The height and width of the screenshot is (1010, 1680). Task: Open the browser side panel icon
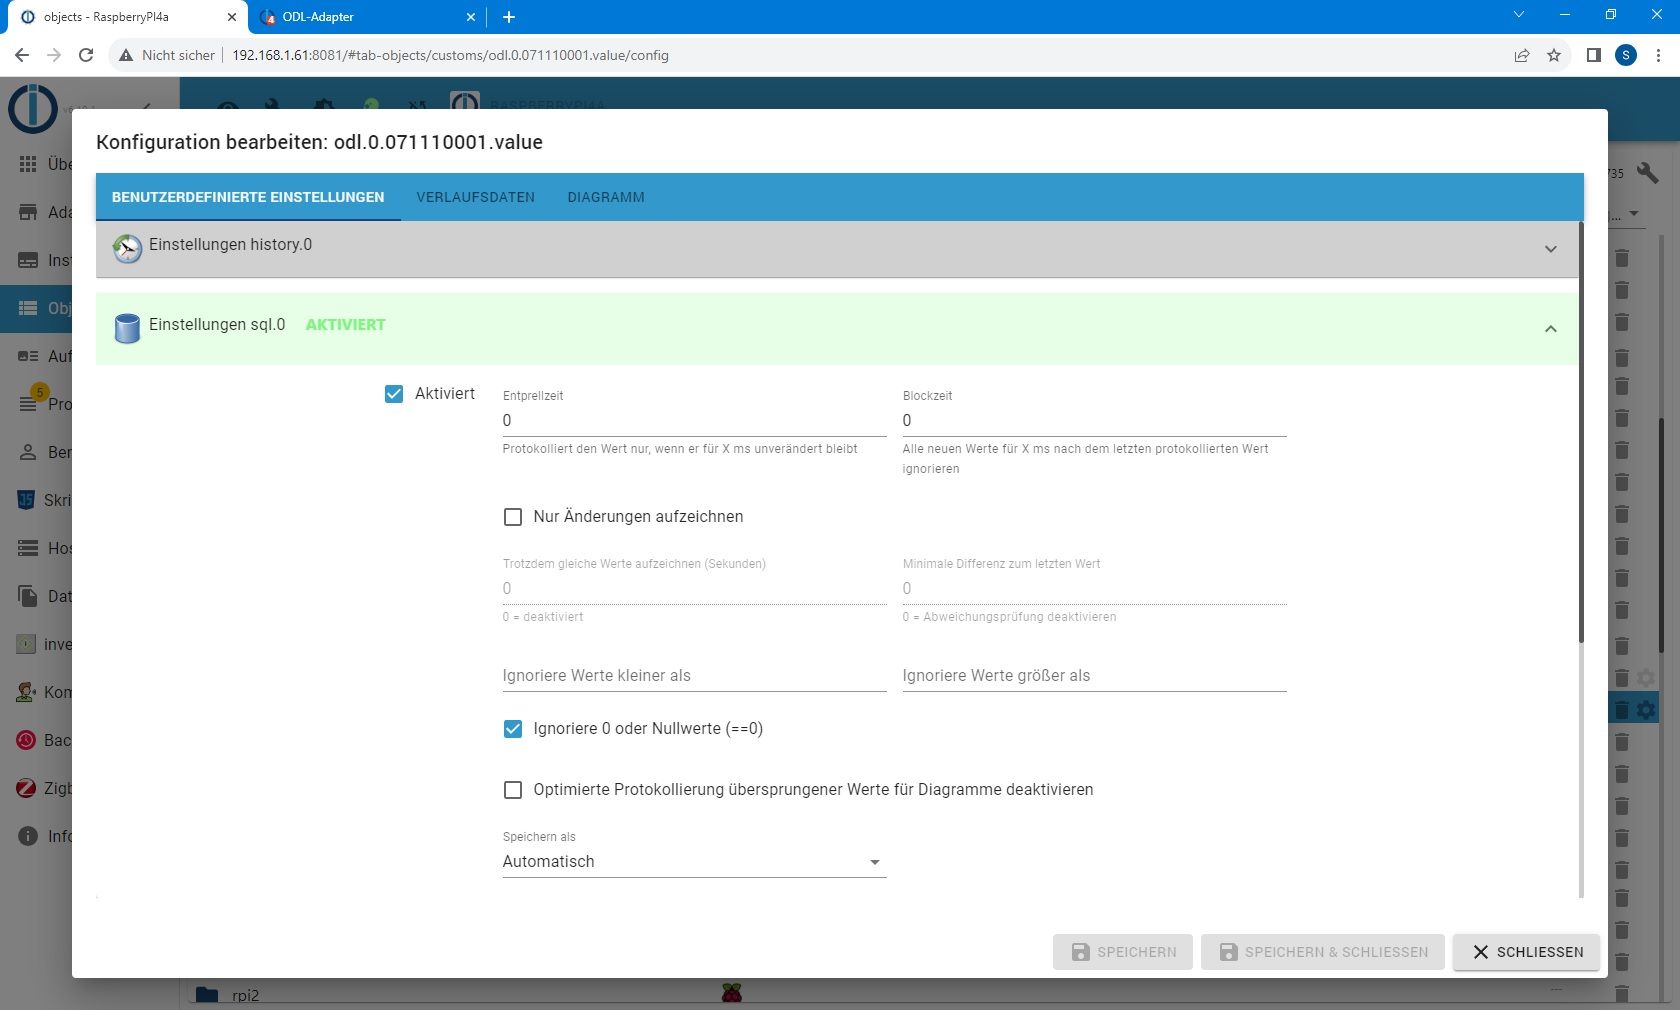click(x=1594, y=55)
